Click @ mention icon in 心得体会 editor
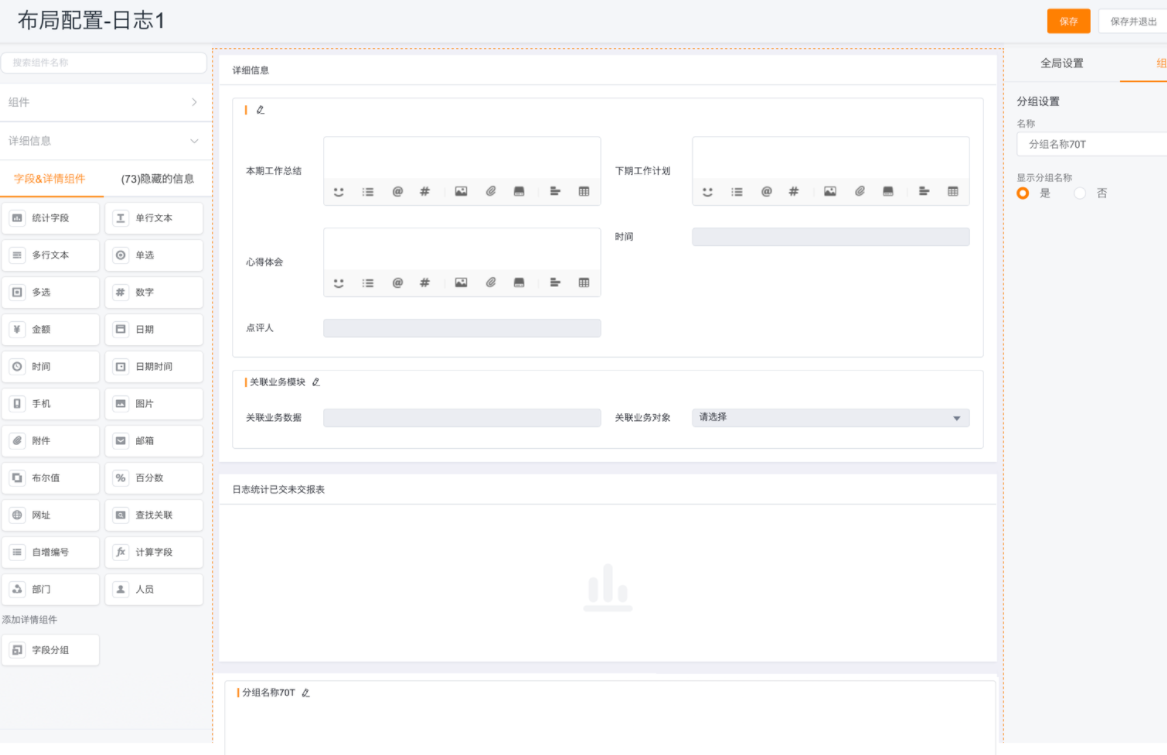The height and width of the screenshot is (755, 1167). (x=397, y=283)
